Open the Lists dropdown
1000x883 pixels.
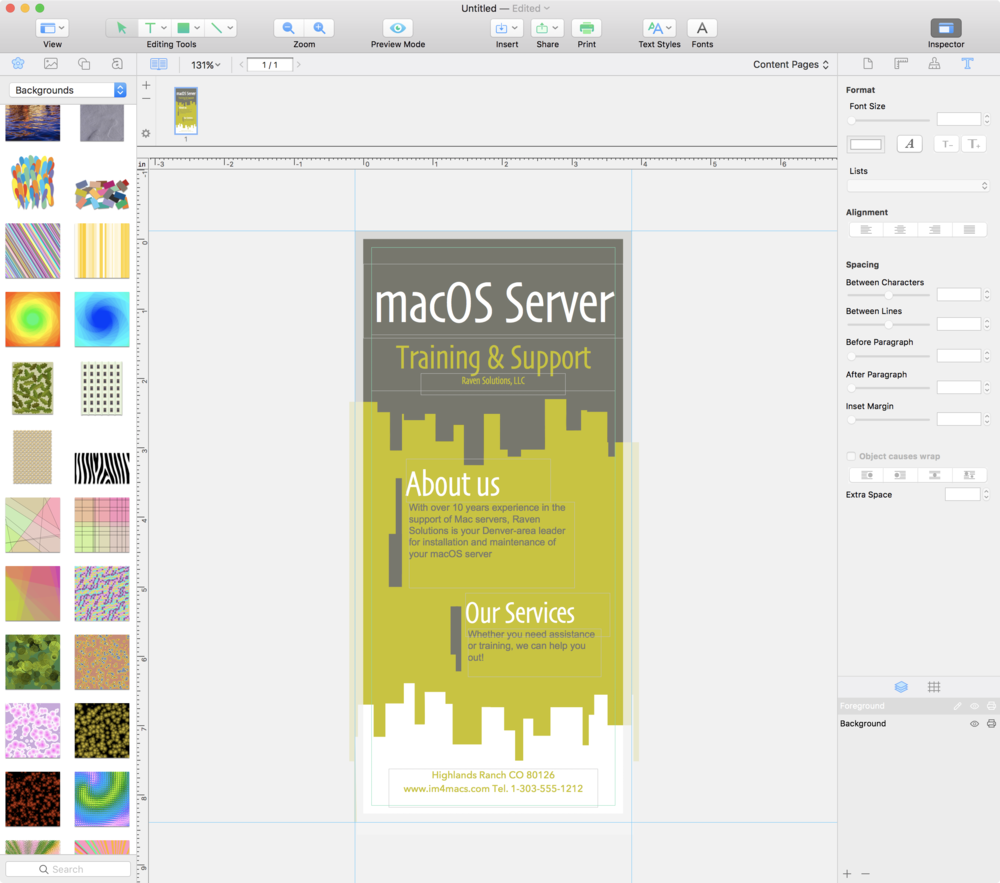918,186
